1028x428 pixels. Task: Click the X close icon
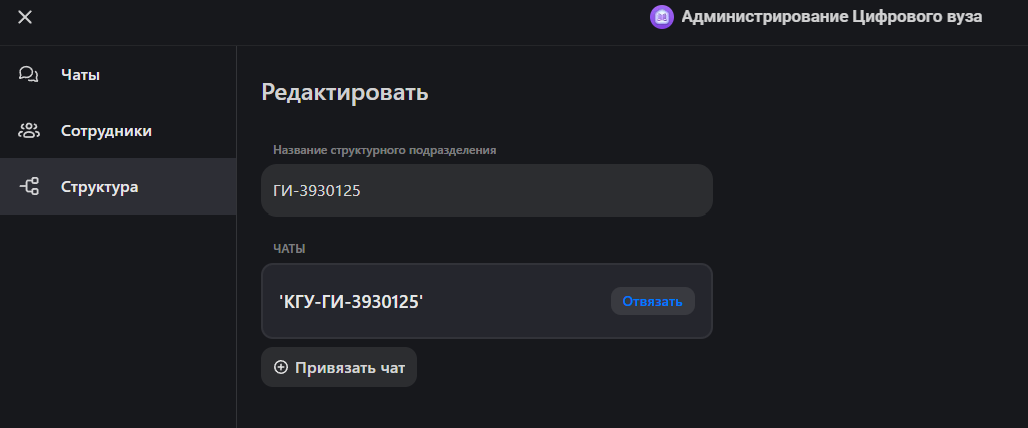click(x=25, y=17)
